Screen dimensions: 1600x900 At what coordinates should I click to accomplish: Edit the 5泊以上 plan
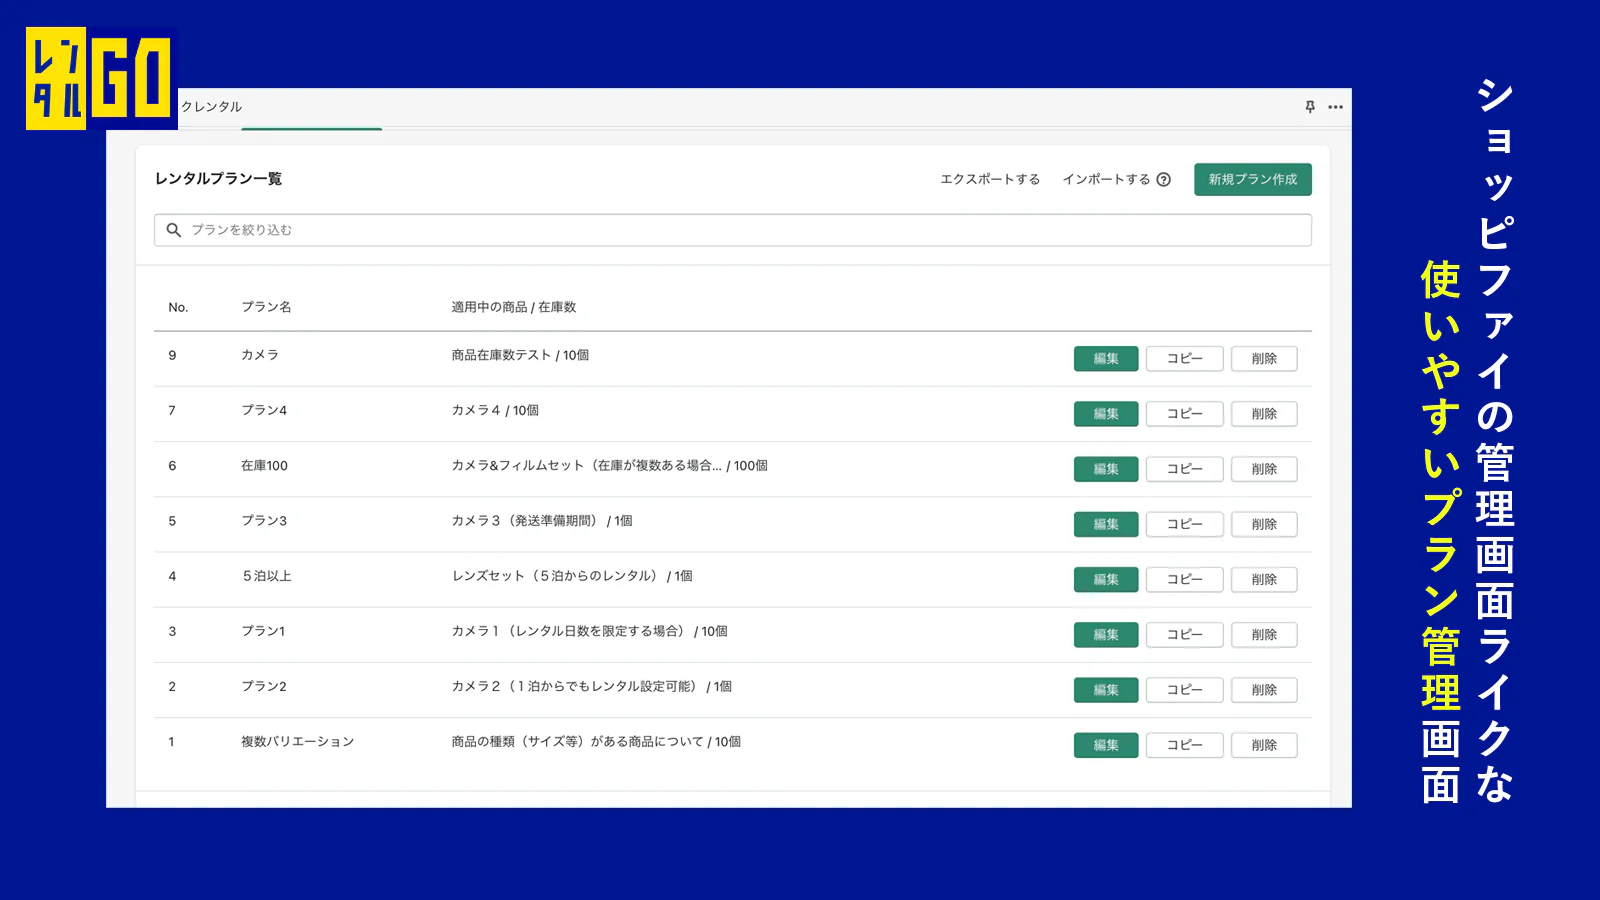1106,580
